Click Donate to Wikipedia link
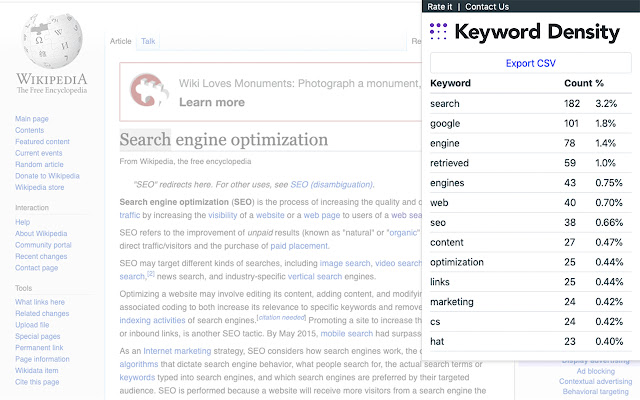640x400 pixels. (47, 176)
